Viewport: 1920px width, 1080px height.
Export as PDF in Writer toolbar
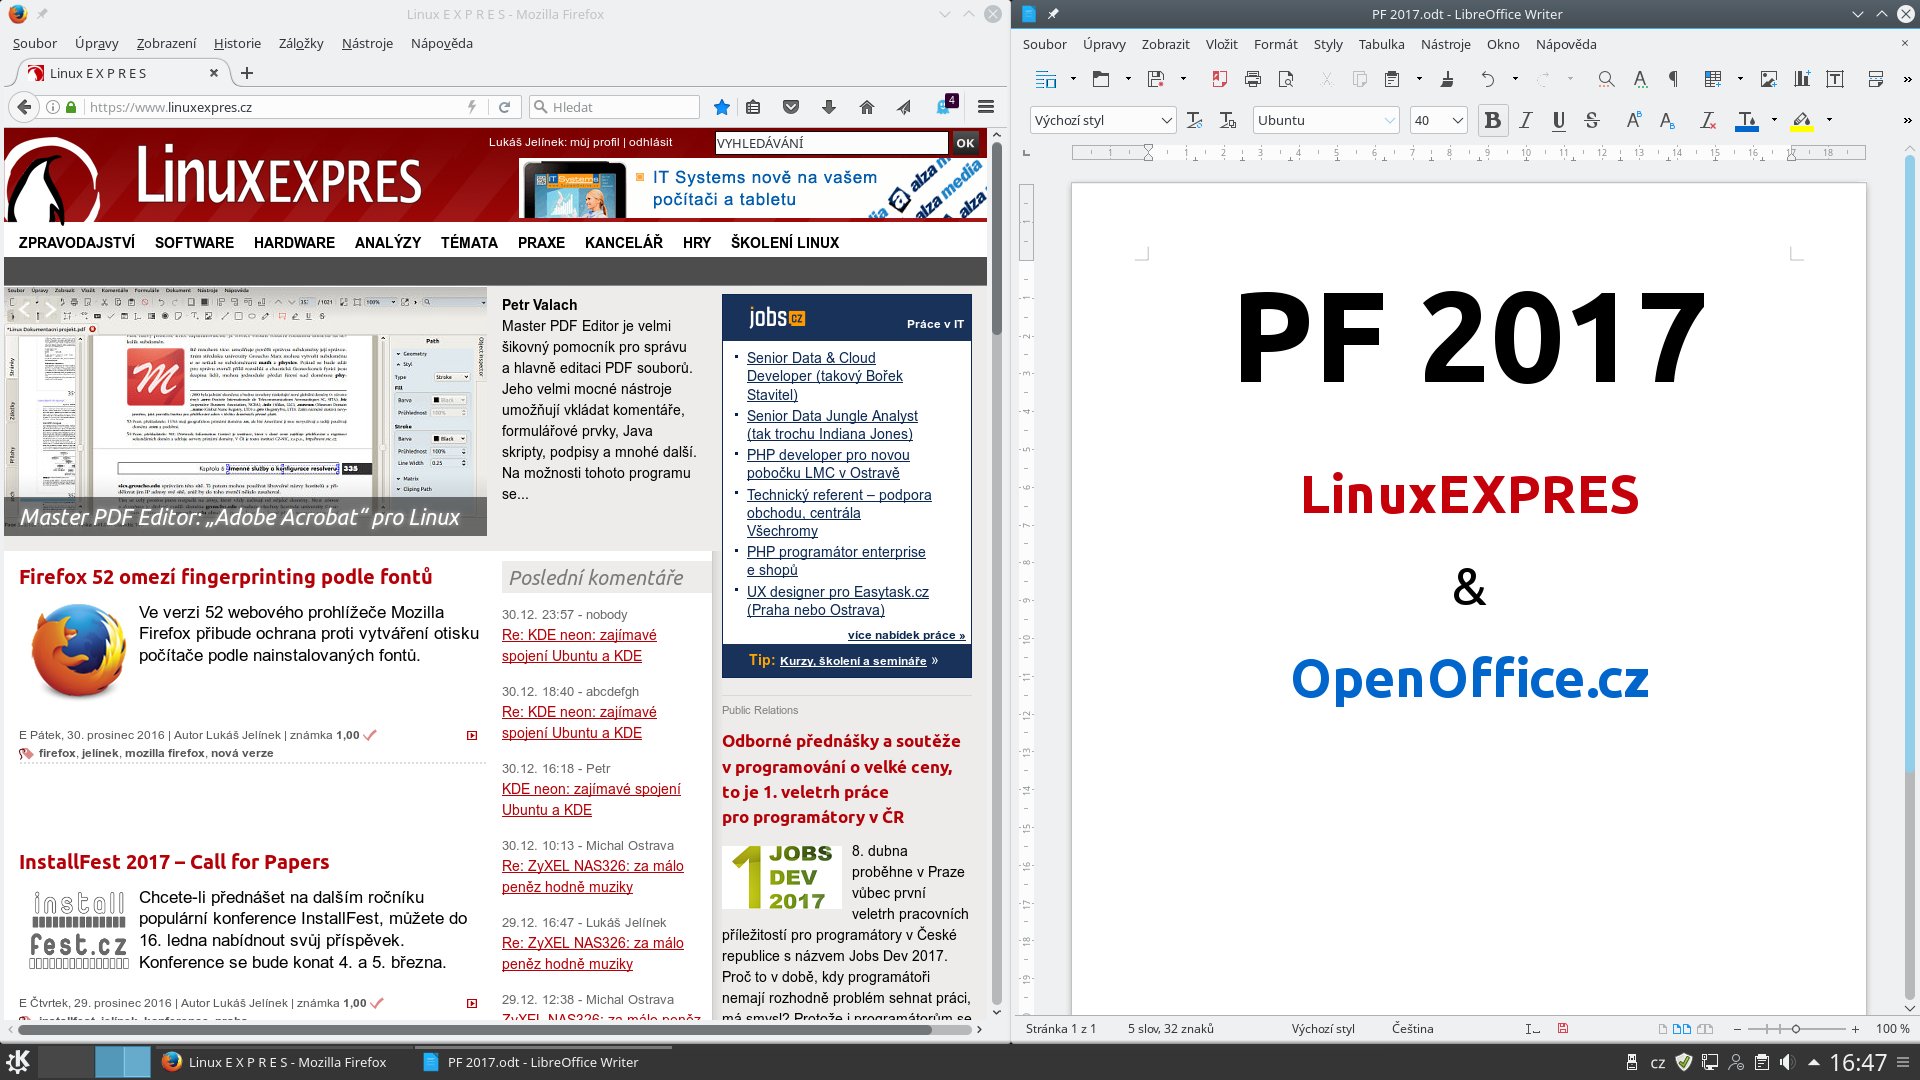pos(1220,79)
